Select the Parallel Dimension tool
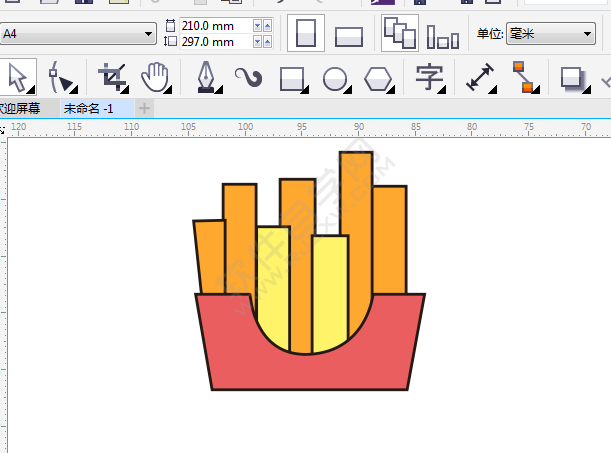The image size is (611, 453). pos(481,77)
